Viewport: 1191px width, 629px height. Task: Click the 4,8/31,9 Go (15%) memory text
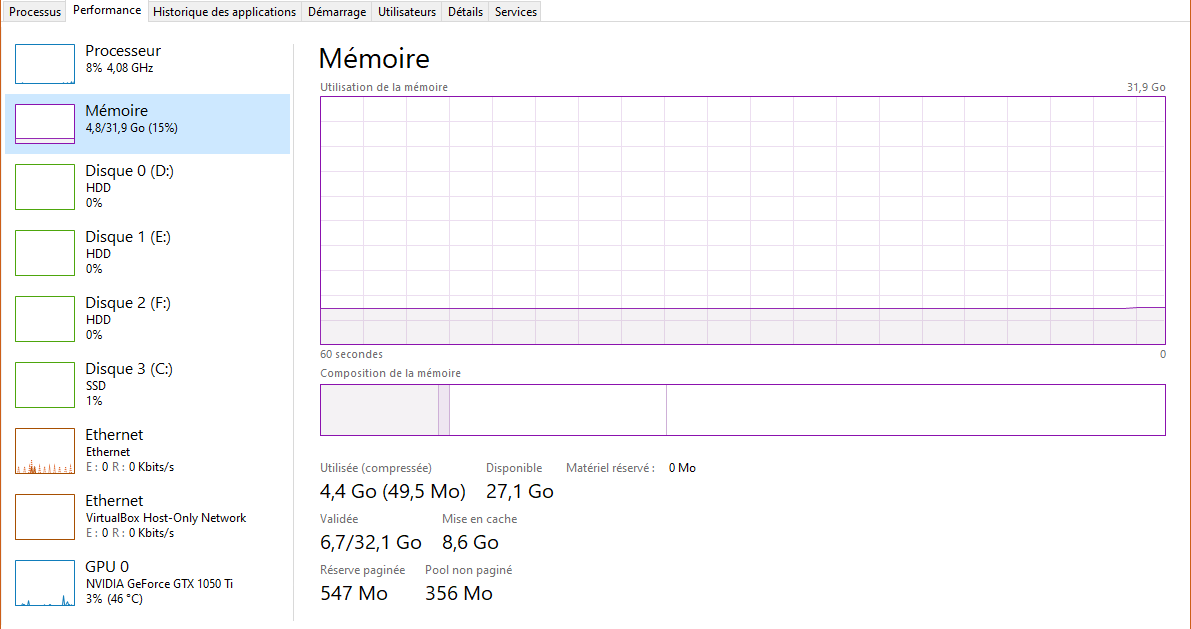pyautogui.click(x=131, y=128)
